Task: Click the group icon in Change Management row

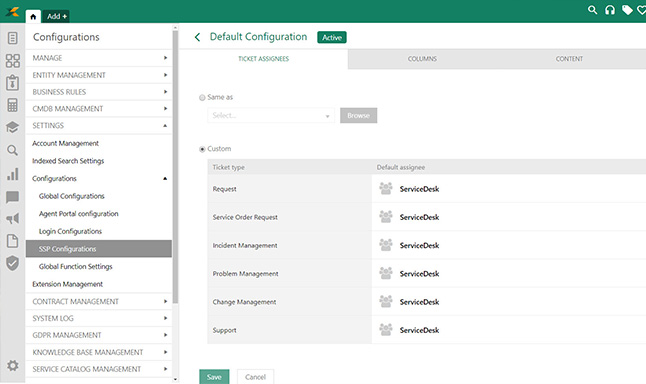Action: click(x=386, y=301)
